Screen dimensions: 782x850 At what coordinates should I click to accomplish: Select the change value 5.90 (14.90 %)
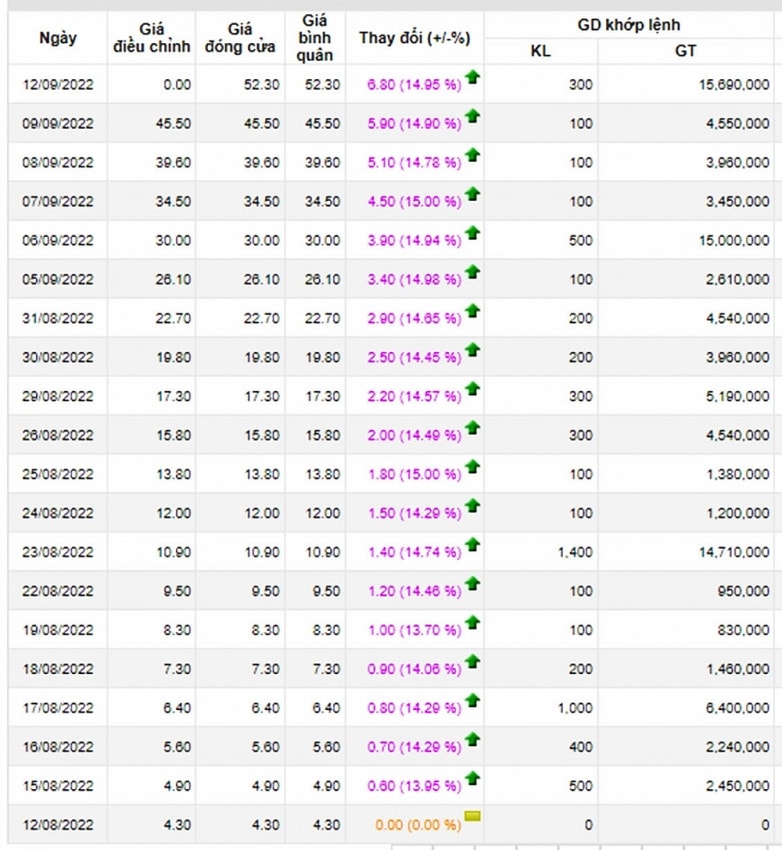tap(414, 124)
